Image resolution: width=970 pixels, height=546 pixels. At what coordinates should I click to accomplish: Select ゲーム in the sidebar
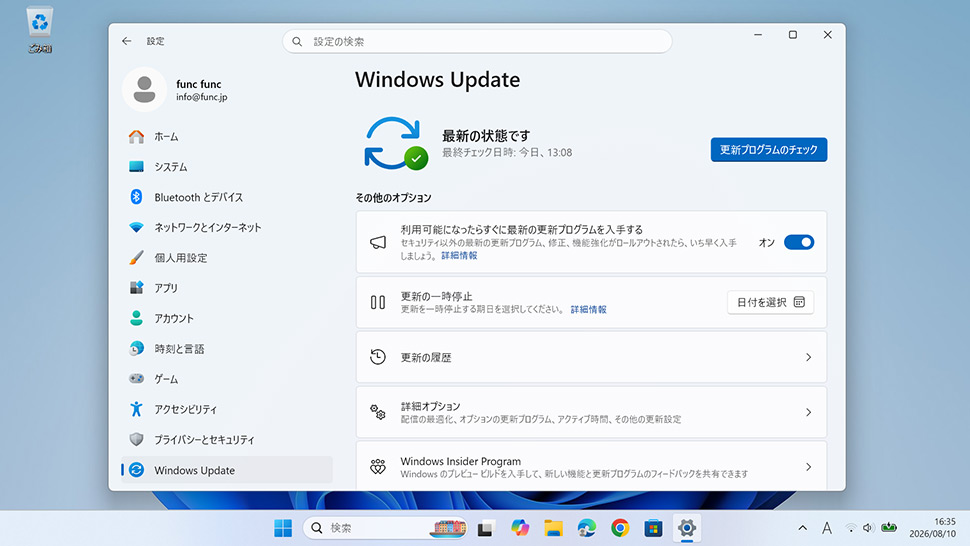pyautogui.click(x=227, y=379)
